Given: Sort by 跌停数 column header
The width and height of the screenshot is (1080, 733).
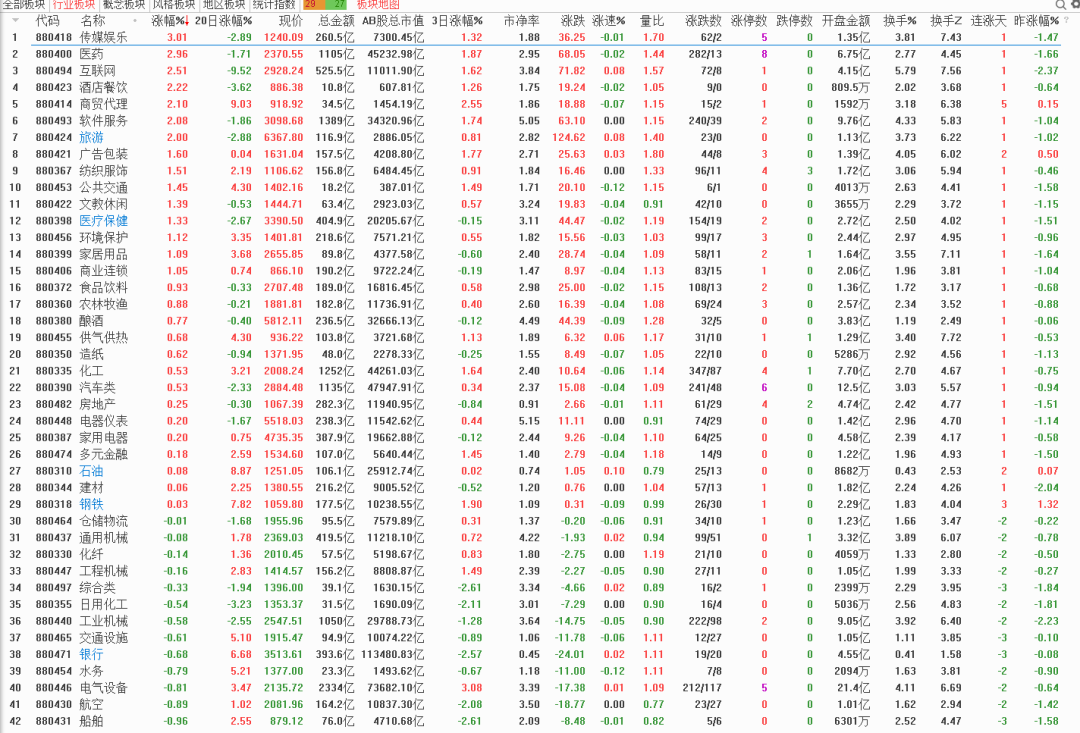Looking at the screenshot, I should [794, 21].
